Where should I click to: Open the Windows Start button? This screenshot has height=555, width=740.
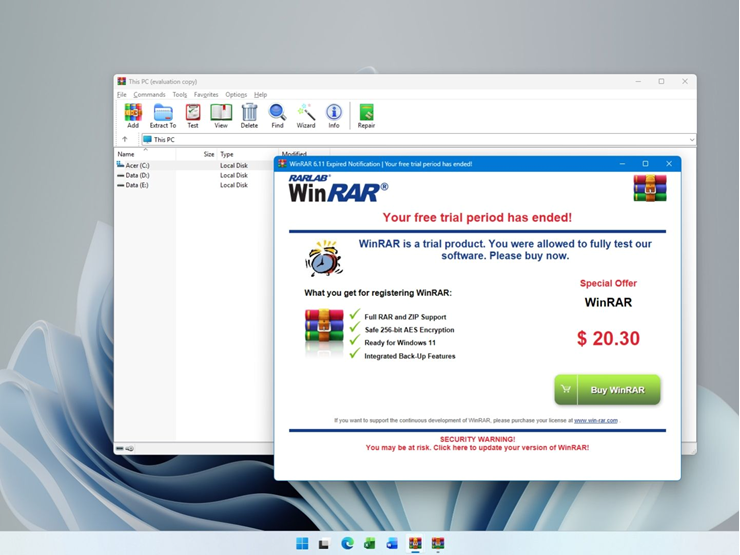coord(302,544)
